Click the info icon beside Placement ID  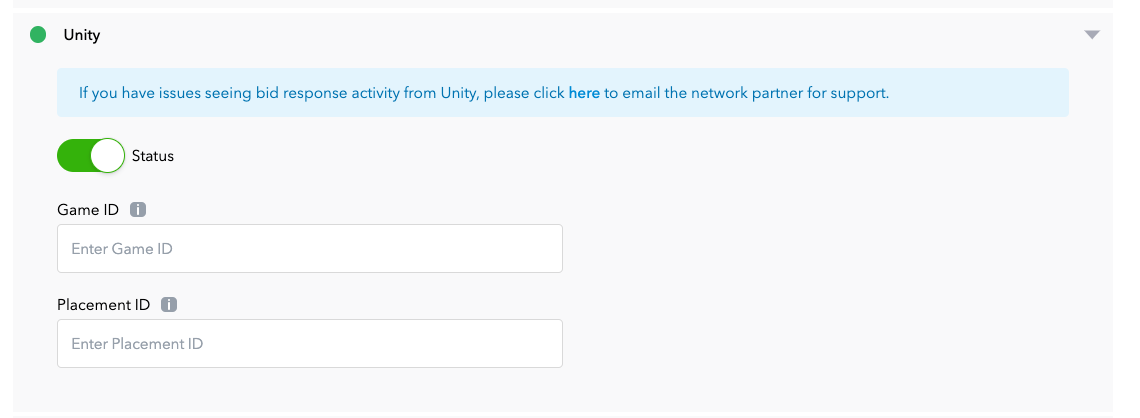(169, 305)
